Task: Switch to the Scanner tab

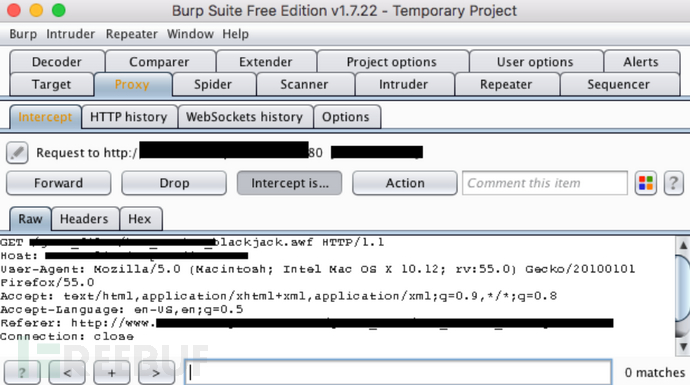Action: (305, 84)
